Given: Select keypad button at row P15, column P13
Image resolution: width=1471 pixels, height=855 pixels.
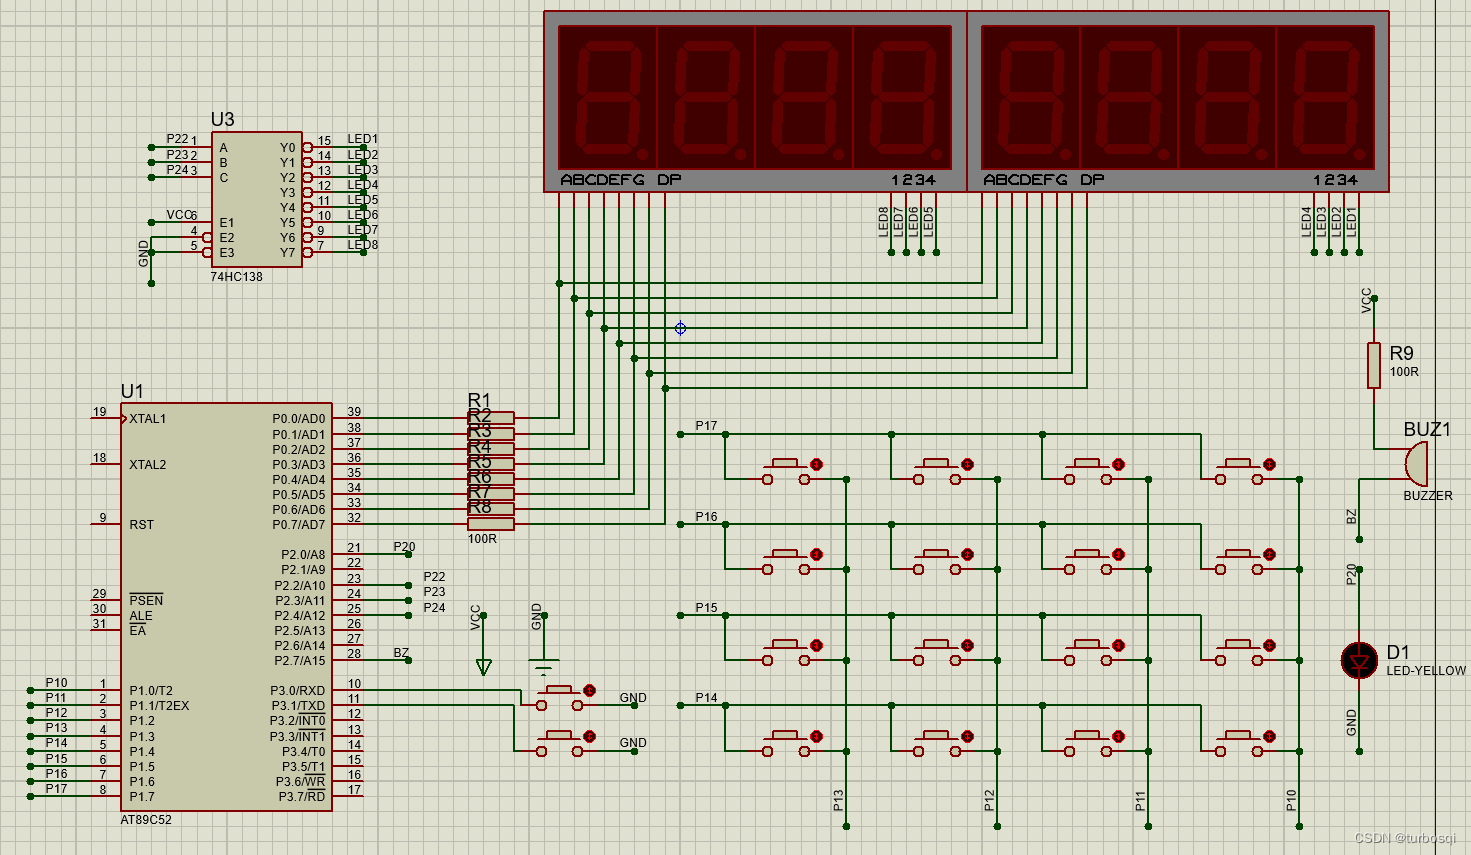Looking at the screenshot, I should click(786, 653).
